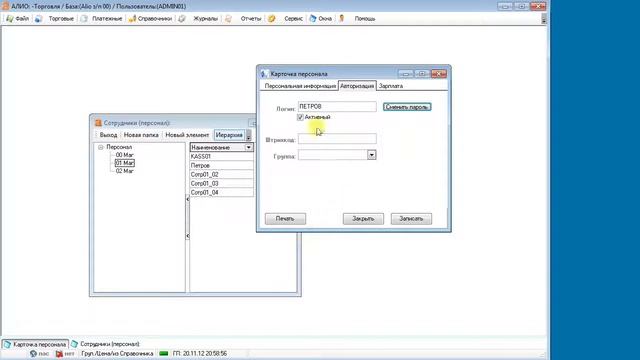Select the Corp01_04 row
The width and height of the screenshot is (640, 360).
[x=222, y=192]
